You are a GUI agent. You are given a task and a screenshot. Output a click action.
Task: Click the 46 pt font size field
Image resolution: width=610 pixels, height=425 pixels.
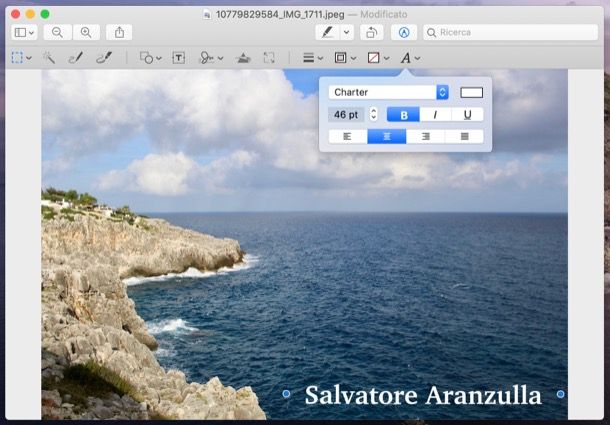click(346, 114)
